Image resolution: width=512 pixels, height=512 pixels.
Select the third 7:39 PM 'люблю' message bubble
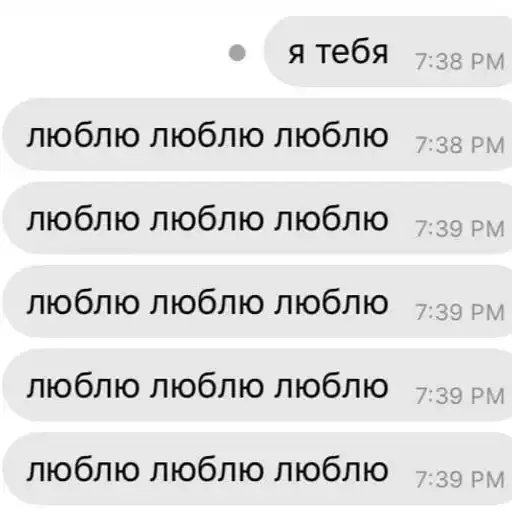[x=257, y=386]
